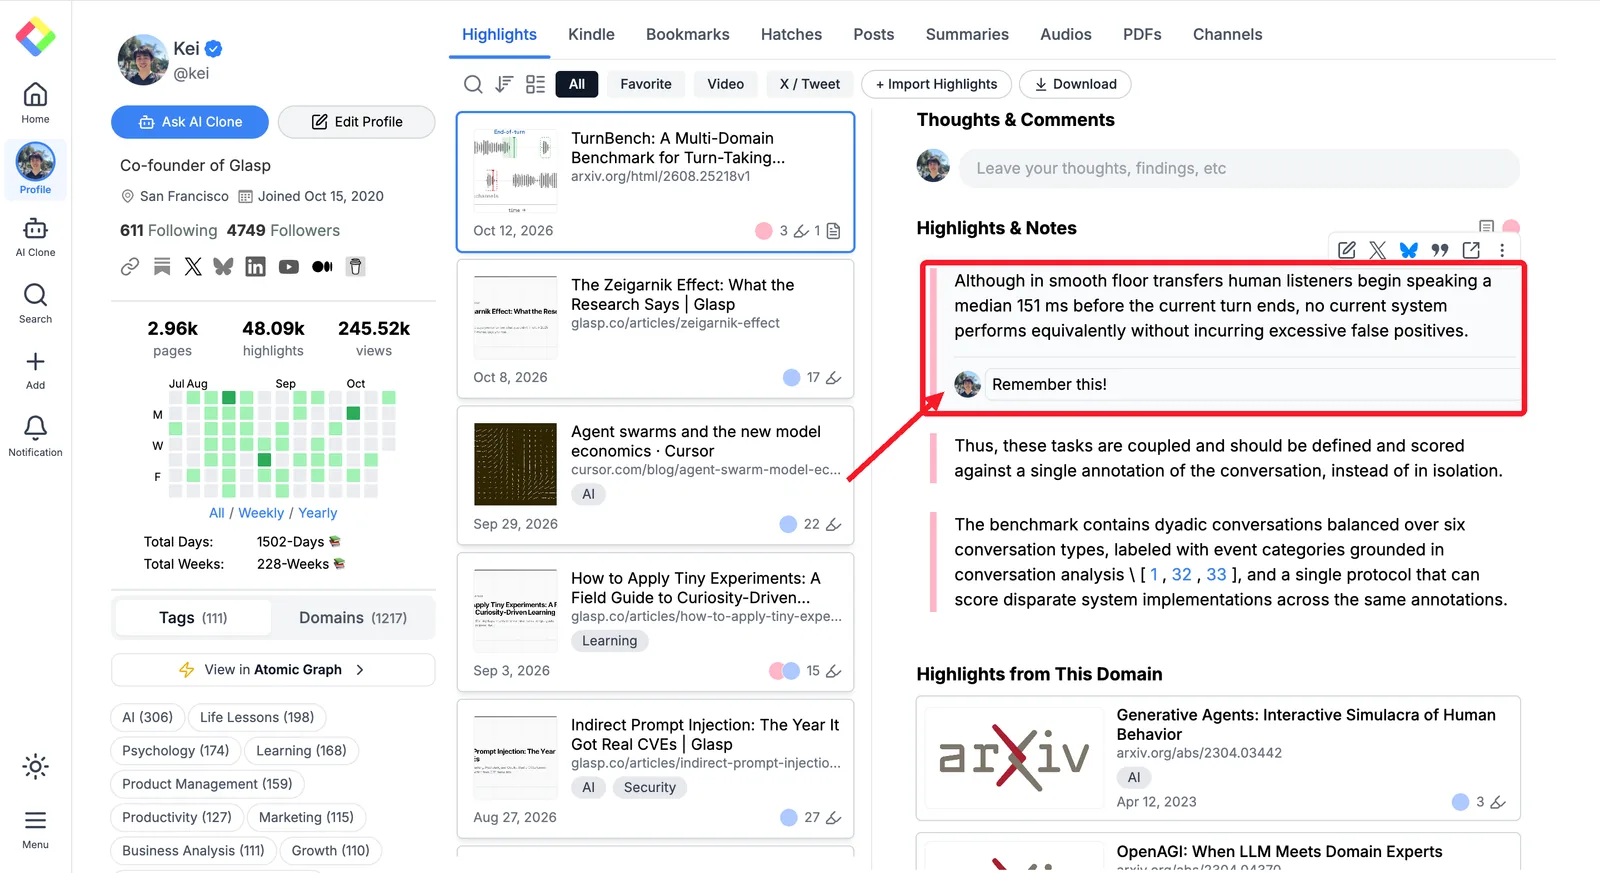The height and width of the screenshot is (873, 1600).
Task: Open Kei's Medium profile icon
Action: [322, 267]
